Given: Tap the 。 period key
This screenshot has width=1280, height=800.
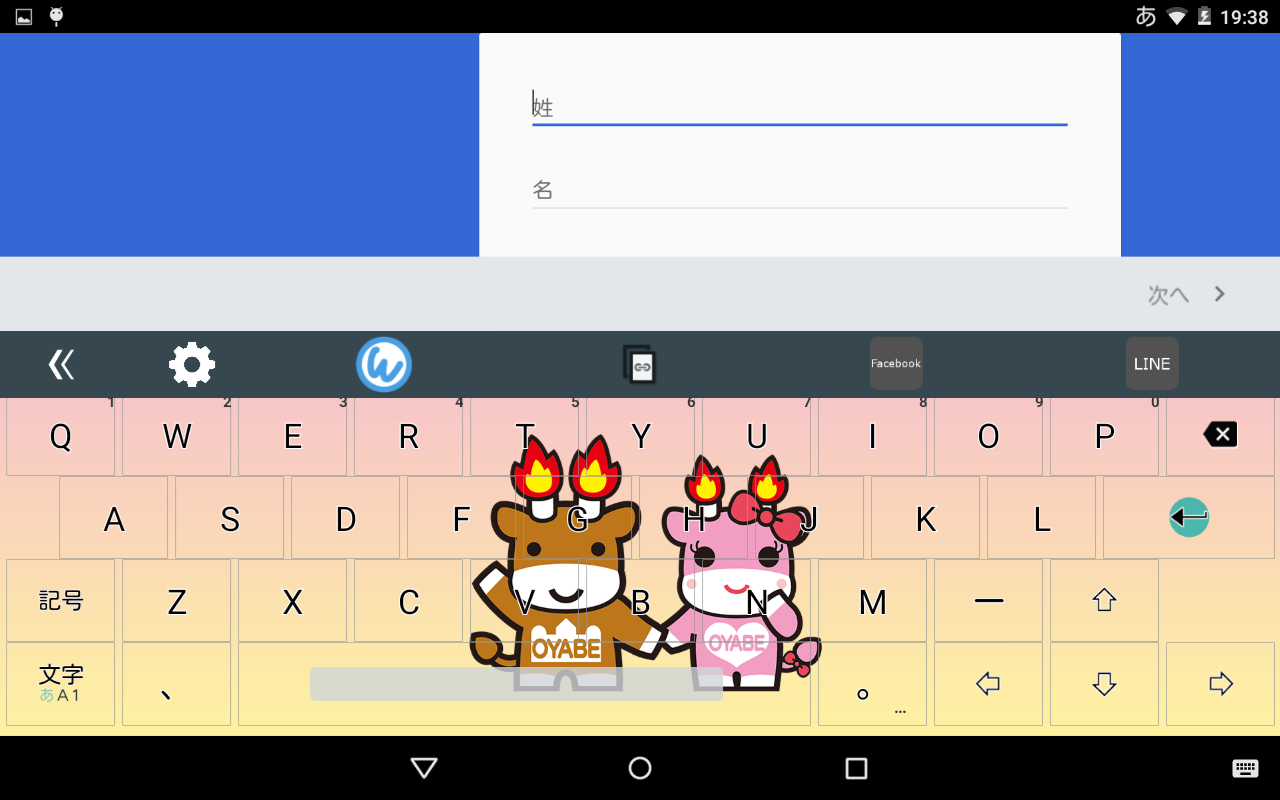Looking at the screenshot, I should click(x=872, y=684).
